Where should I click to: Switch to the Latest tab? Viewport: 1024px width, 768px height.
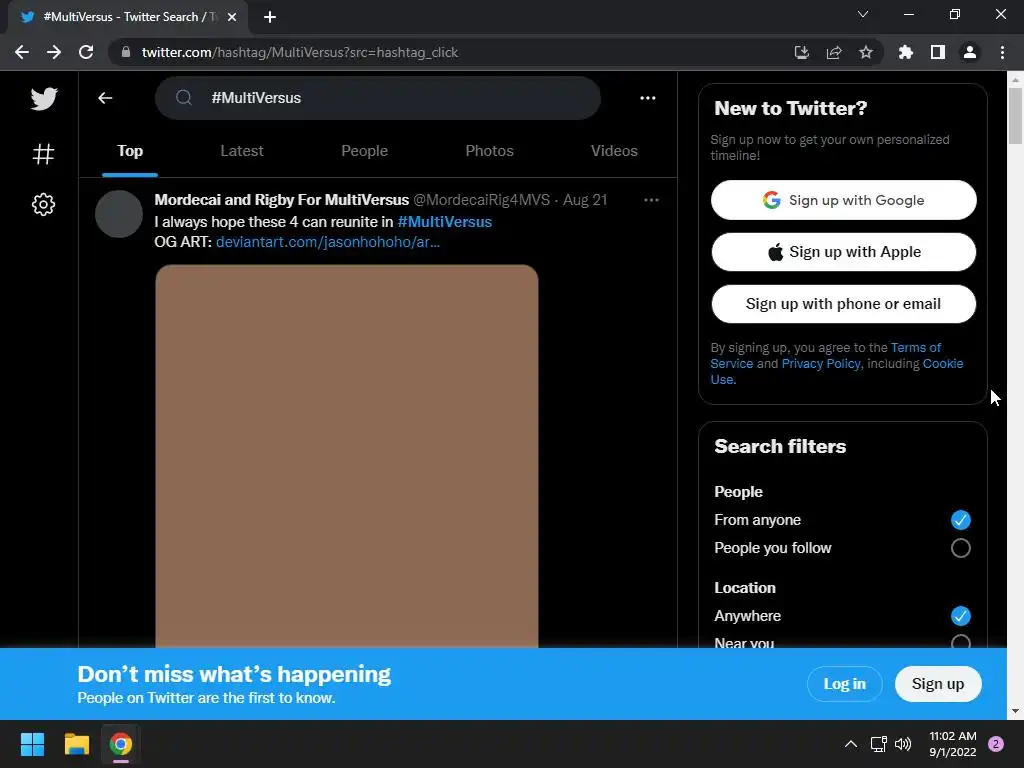click(242, 151)
